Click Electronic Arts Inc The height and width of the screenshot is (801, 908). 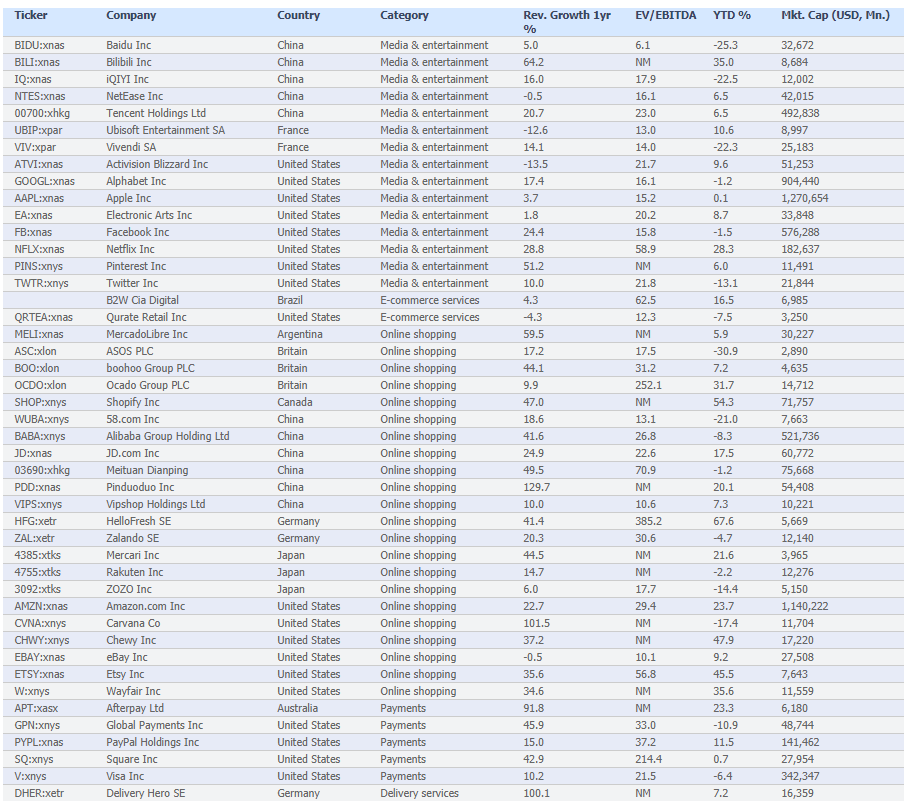click(149, 215)
